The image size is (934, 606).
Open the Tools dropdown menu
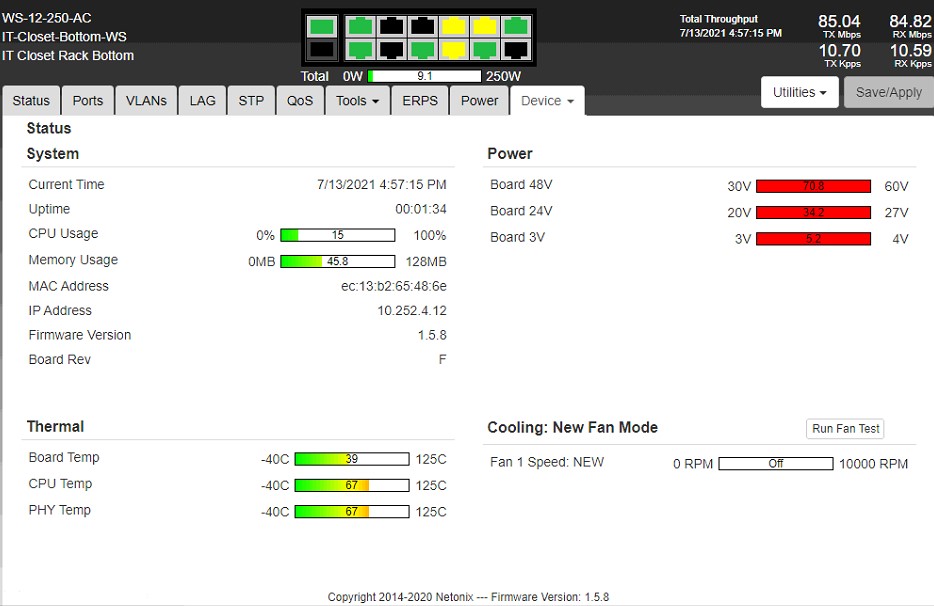pyautogui.click(x=357, y=101)
